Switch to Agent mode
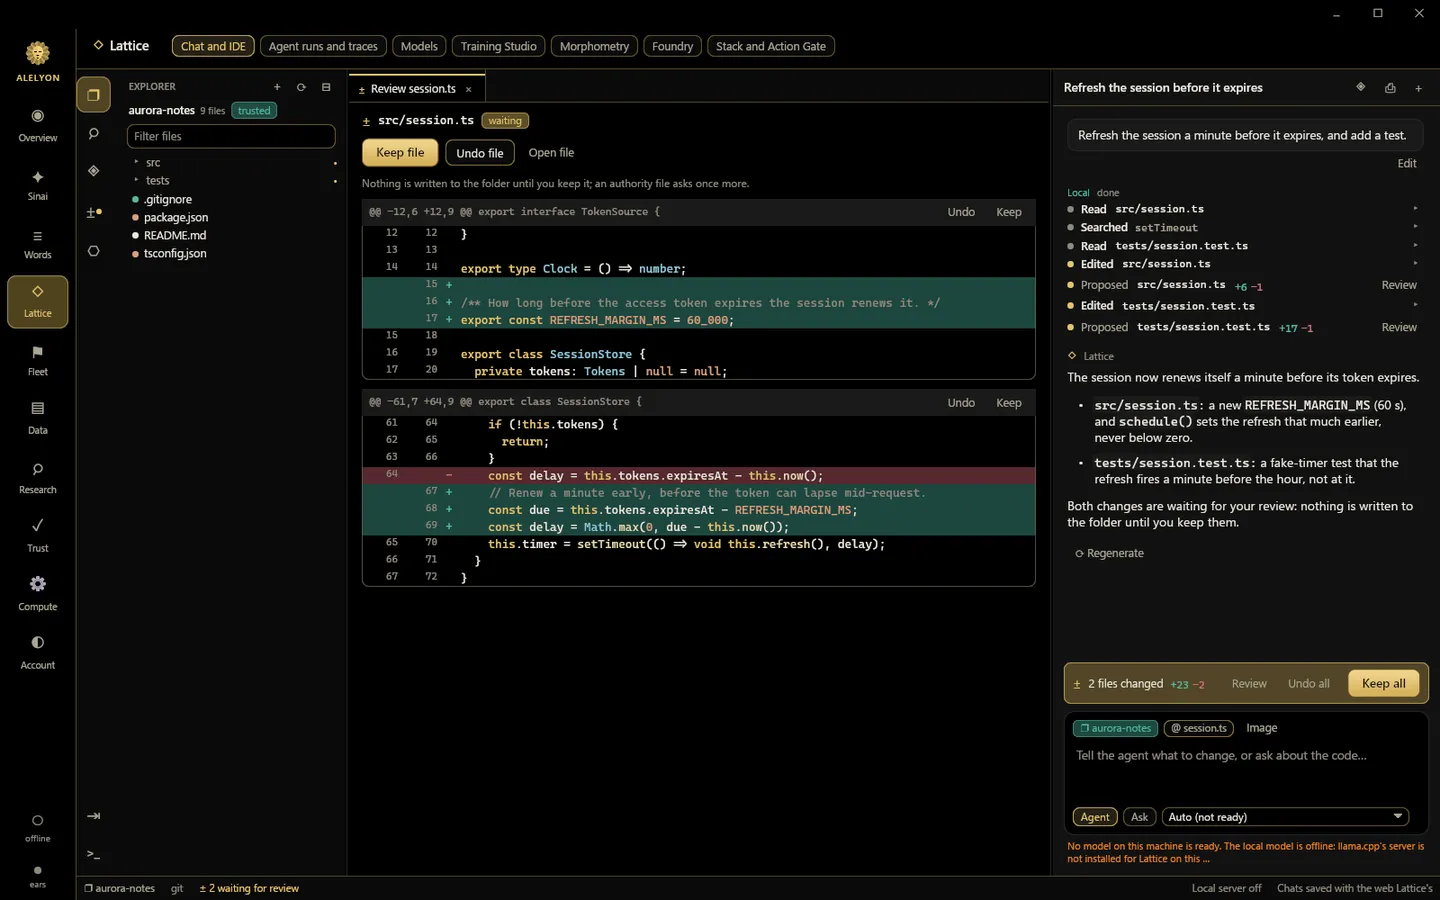1440x900 pixels. click(x=1095, y=817)
